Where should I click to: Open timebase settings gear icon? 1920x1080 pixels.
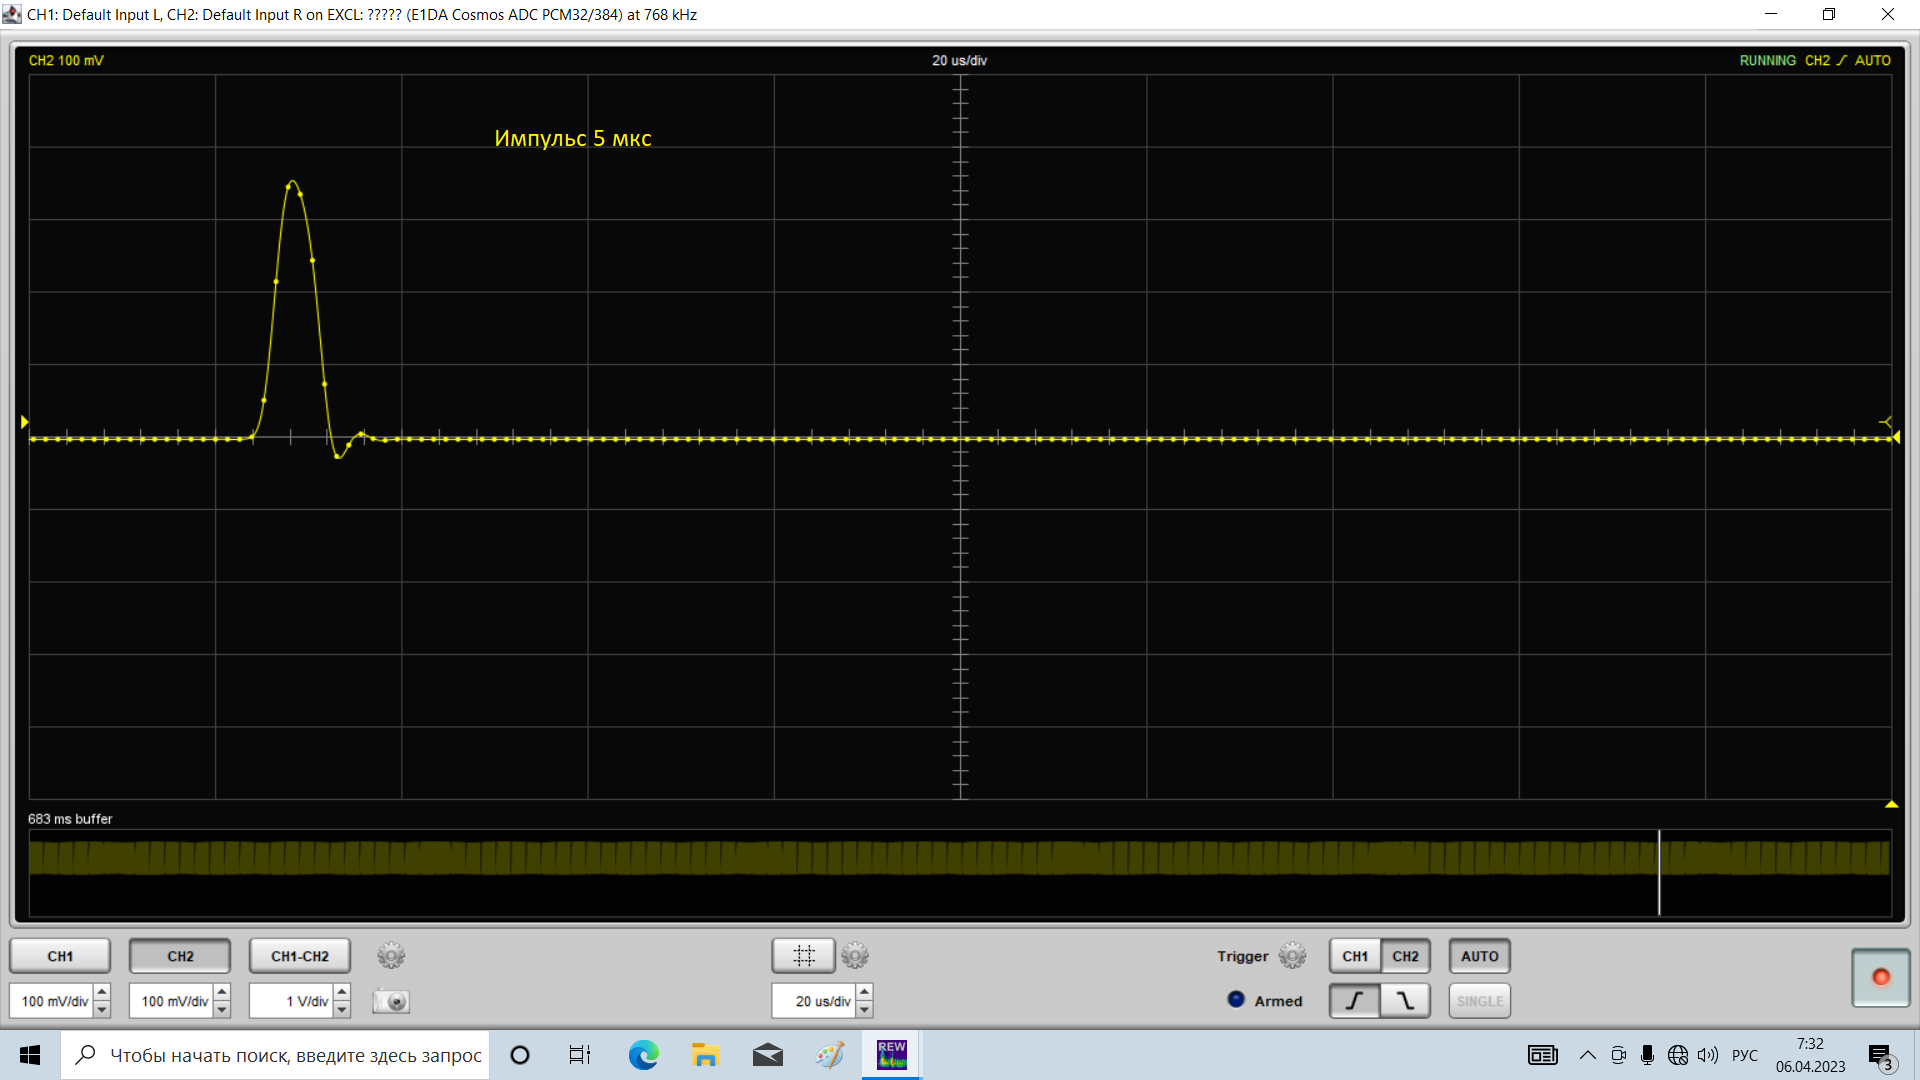coord(855,956)
